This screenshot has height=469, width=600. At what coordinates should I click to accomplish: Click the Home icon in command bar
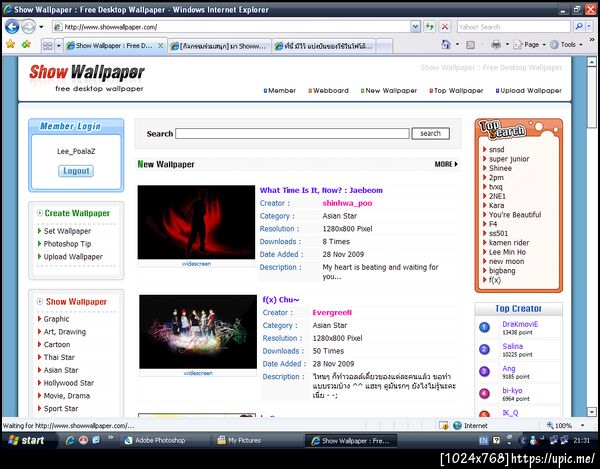pos(446,44)
